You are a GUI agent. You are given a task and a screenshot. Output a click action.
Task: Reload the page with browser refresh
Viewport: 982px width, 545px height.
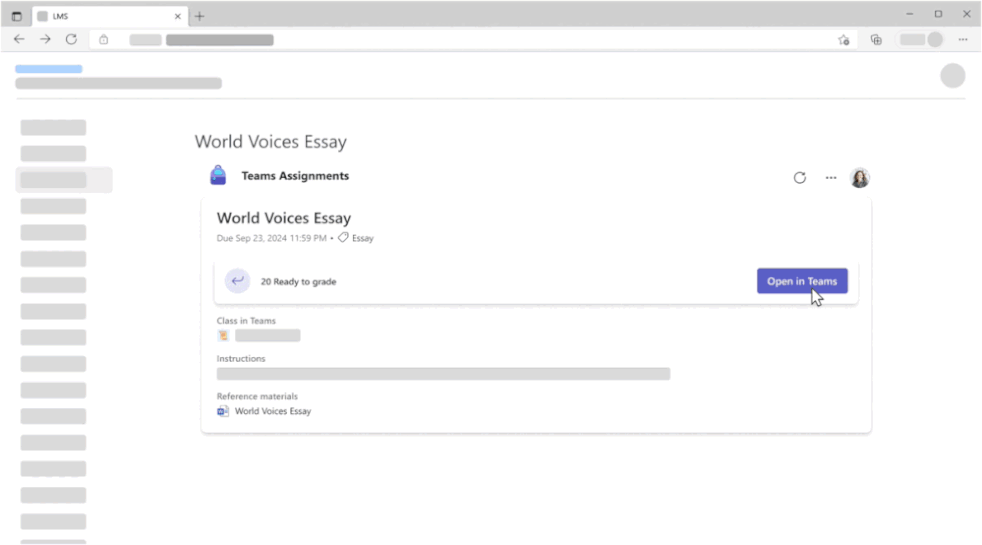[x=71, y=39]
